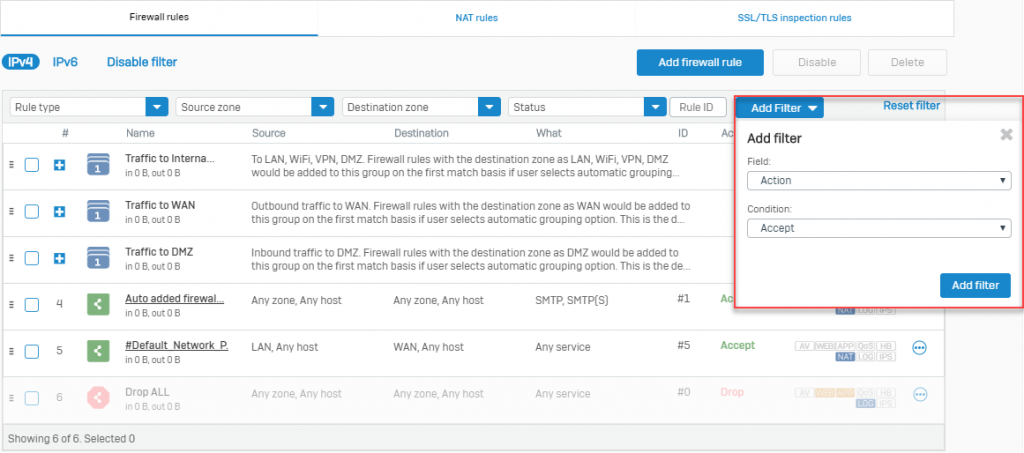Grab drag handle of Drop ALL row
This screenshot has height=453, width=1024.
[x=11, y=398]
